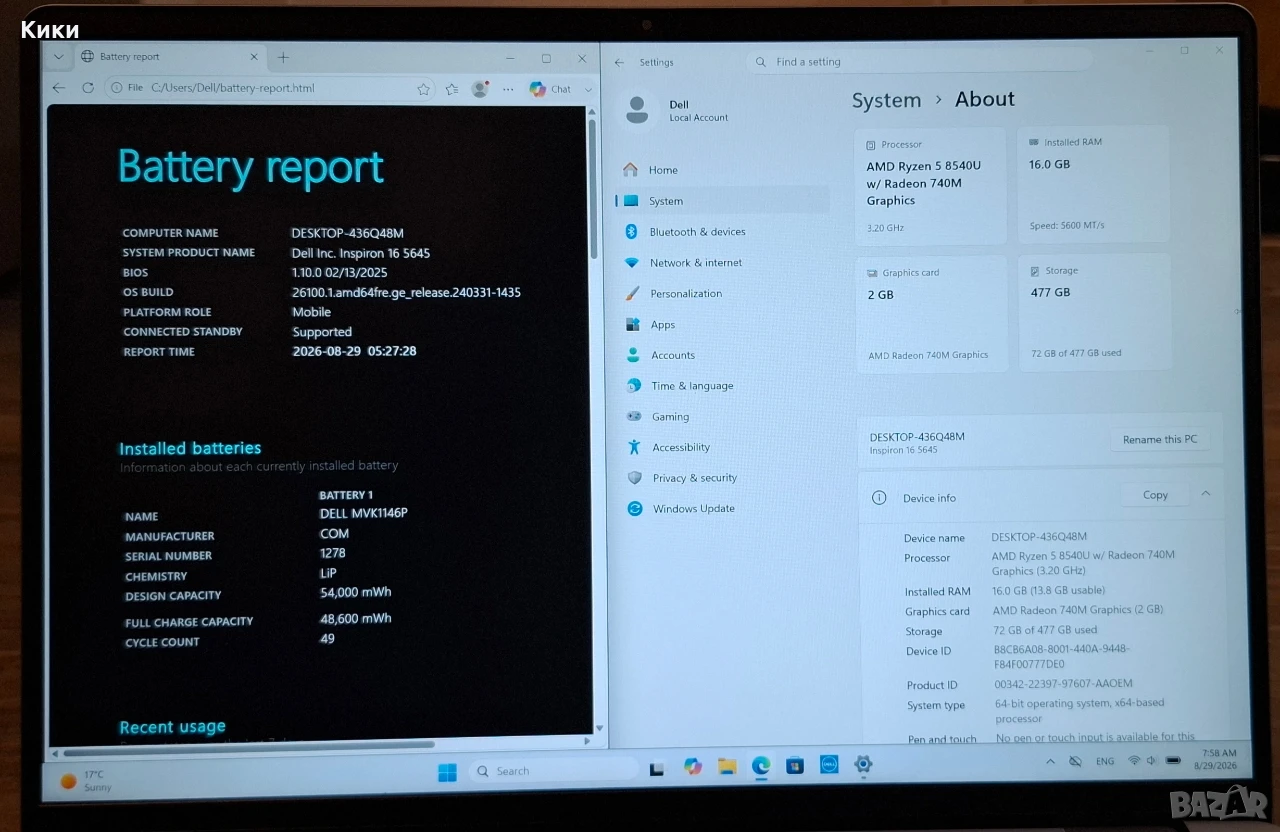
Task: Select System in Settings sidebar
Action: point(722,201)
